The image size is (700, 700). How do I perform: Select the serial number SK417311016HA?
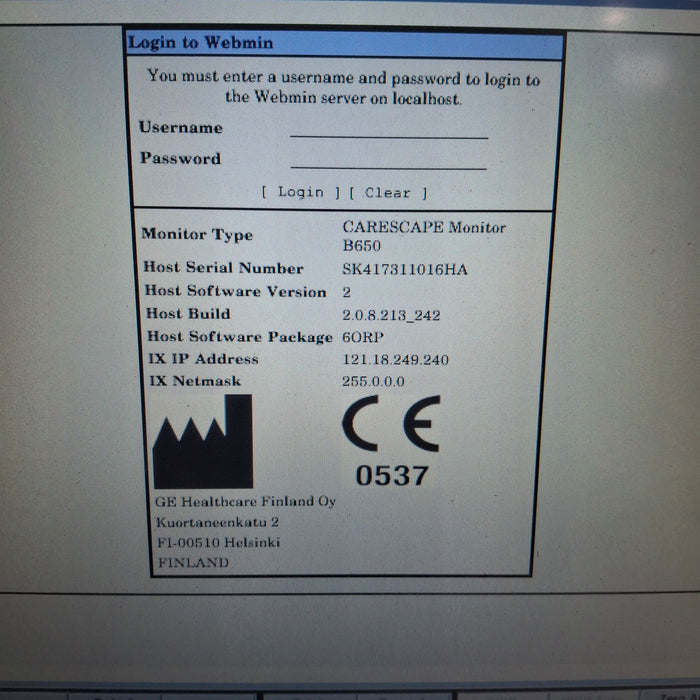point(405,269)
